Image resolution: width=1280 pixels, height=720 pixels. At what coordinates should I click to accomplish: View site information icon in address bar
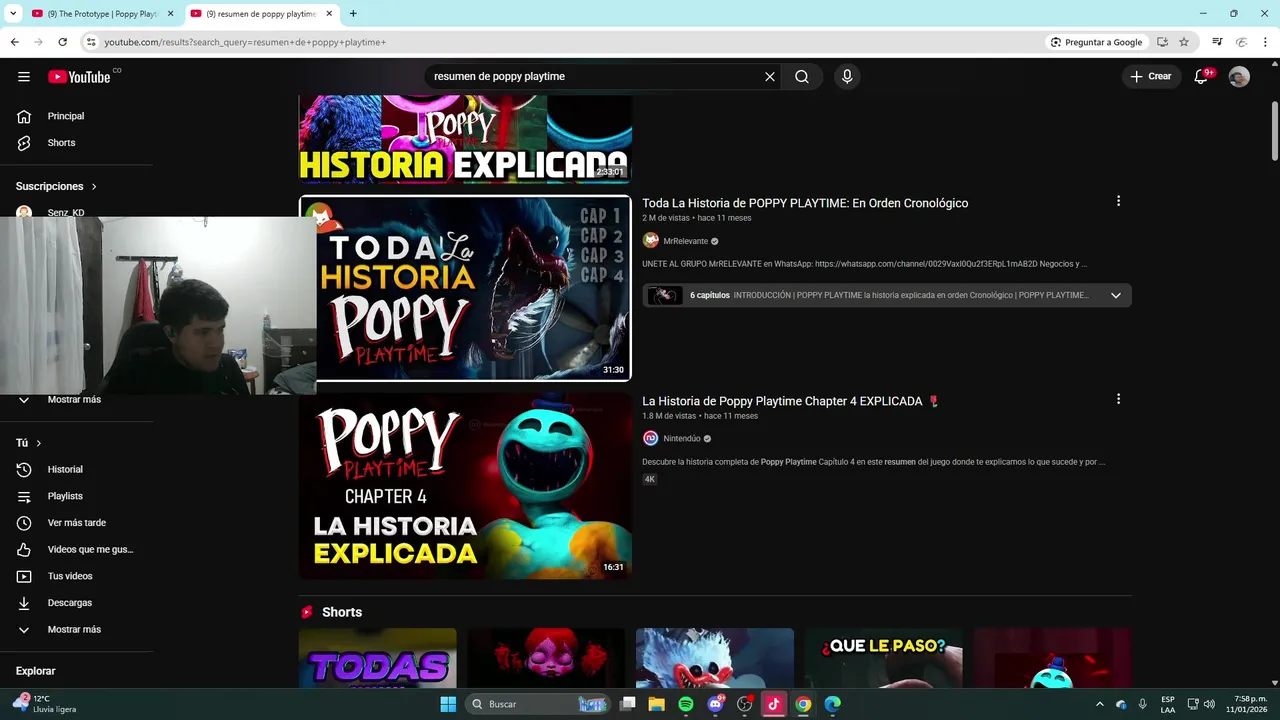(x=91, y=42)
